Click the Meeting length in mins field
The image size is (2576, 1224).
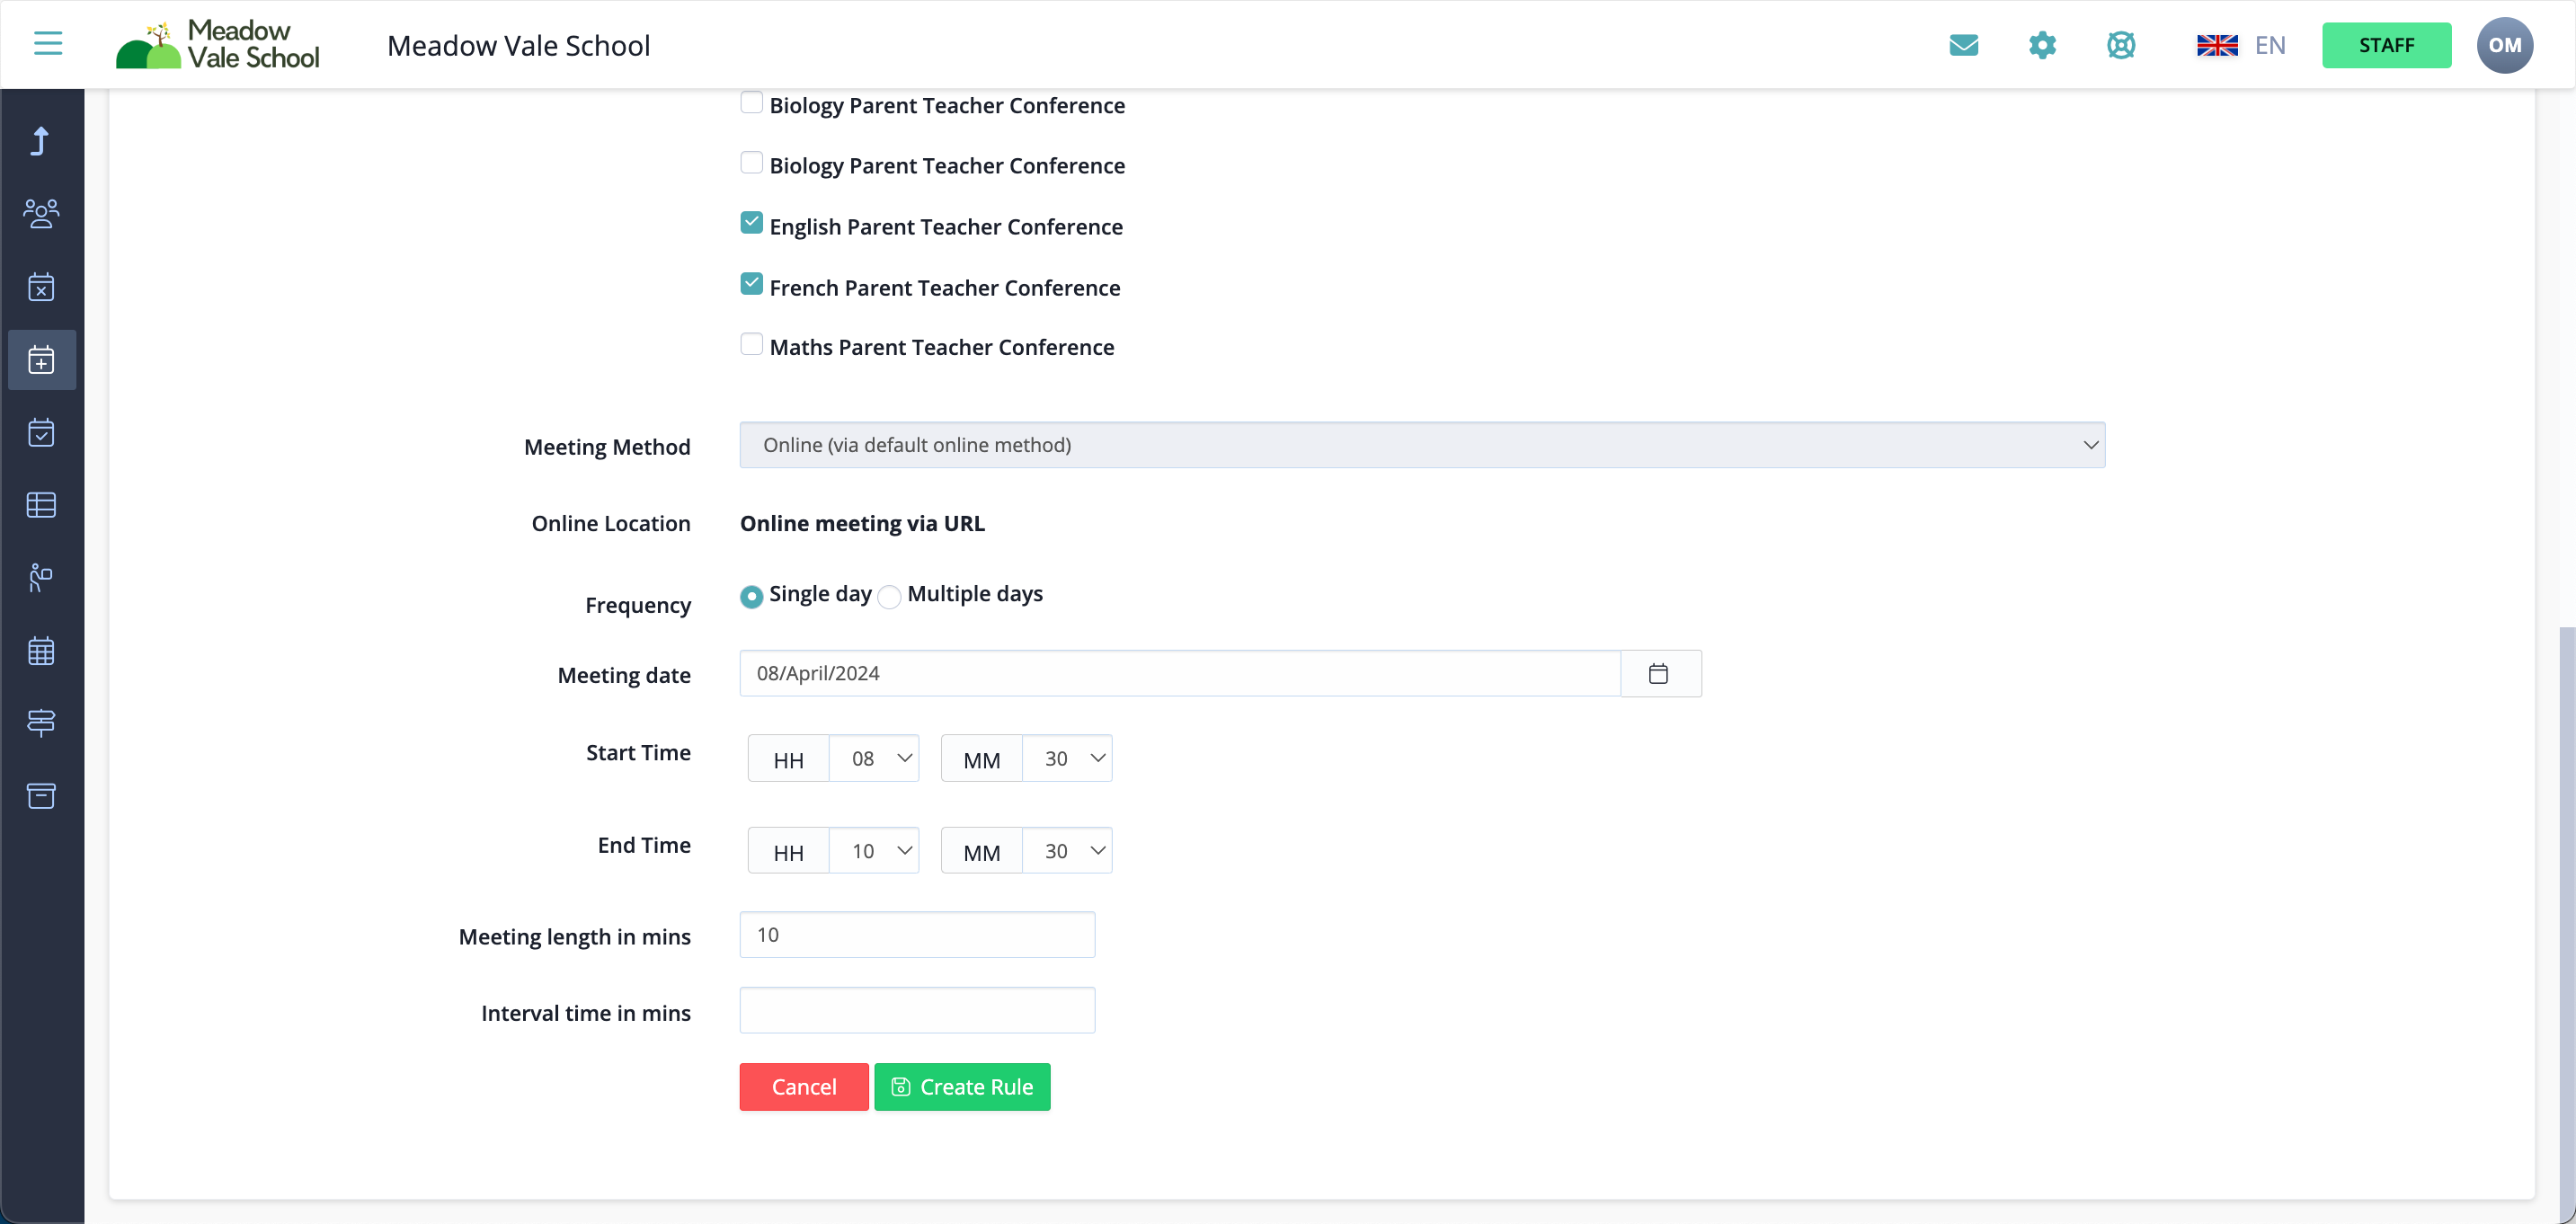tap(917, 935)
